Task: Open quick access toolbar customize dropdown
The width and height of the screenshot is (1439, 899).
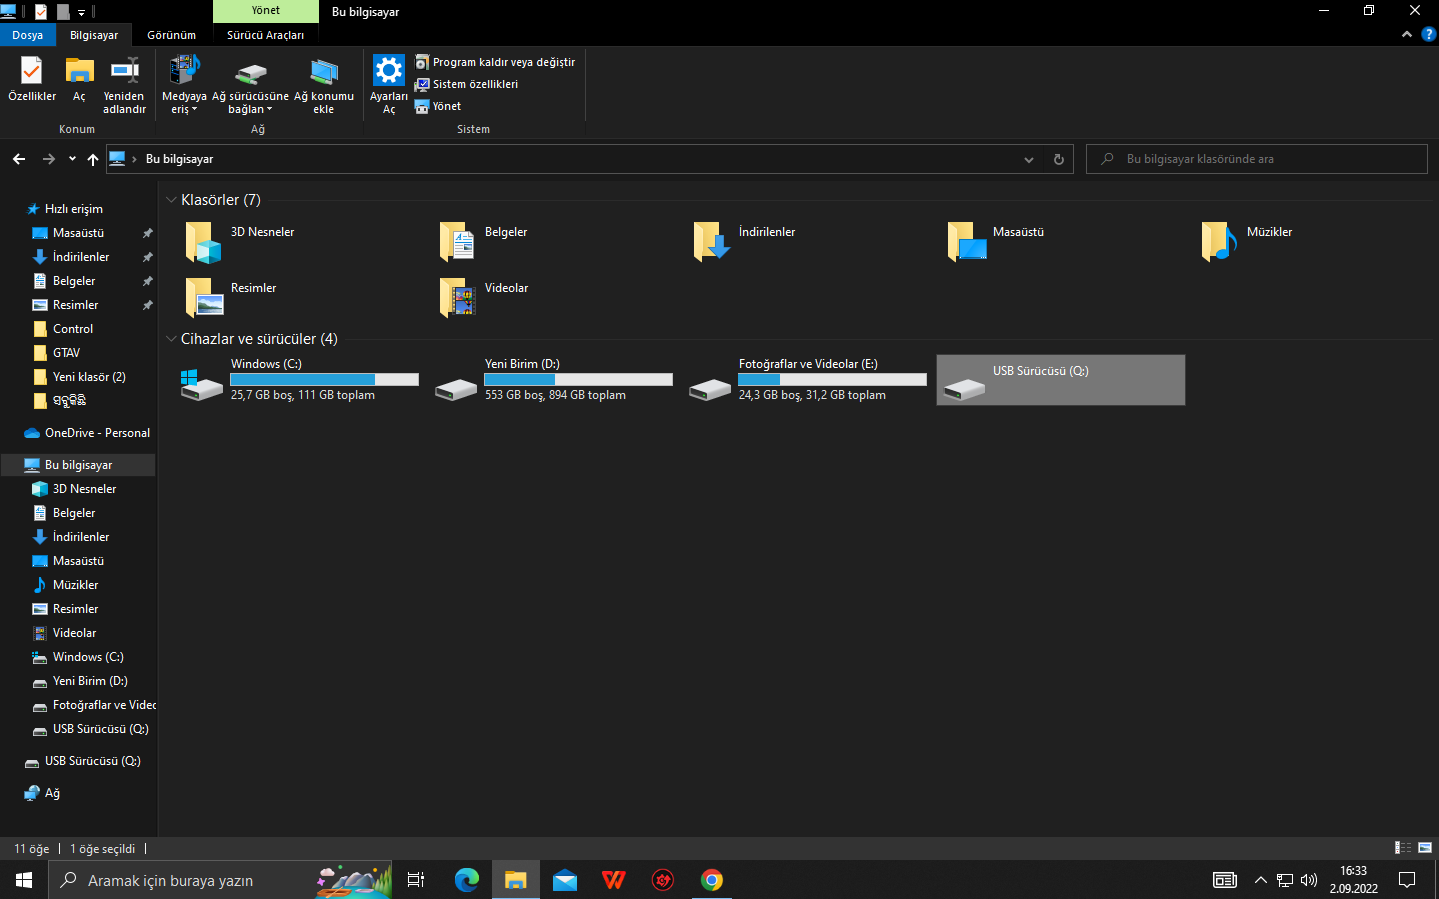Action: tap(81, 12)
